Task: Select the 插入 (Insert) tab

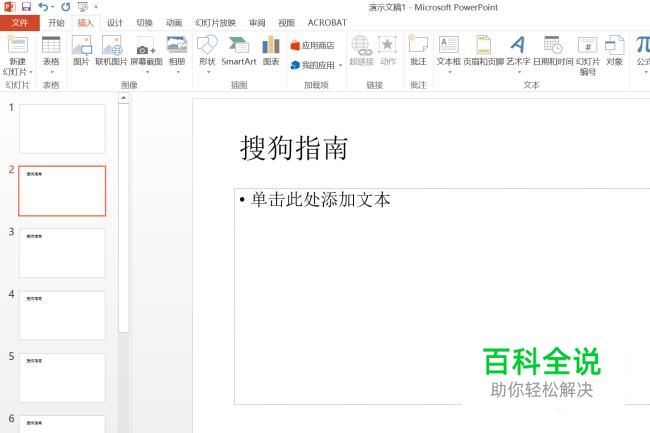Action: [85, 23]
